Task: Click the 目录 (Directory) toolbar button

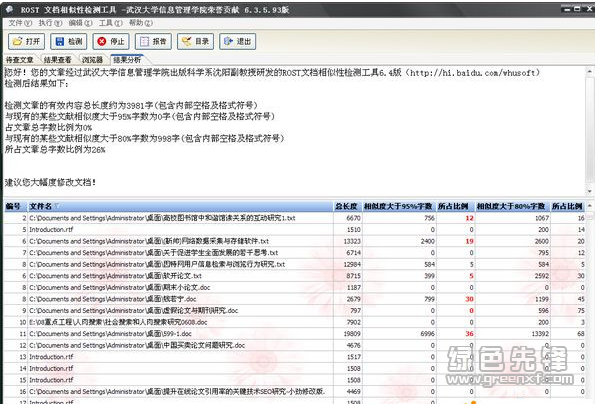Action: (x=195, y=41)
